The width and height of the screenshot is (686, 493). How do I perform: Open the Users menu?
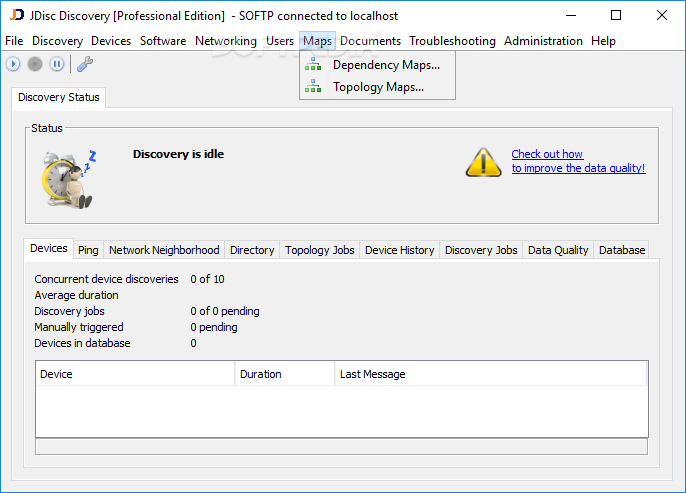pos(280,41)
